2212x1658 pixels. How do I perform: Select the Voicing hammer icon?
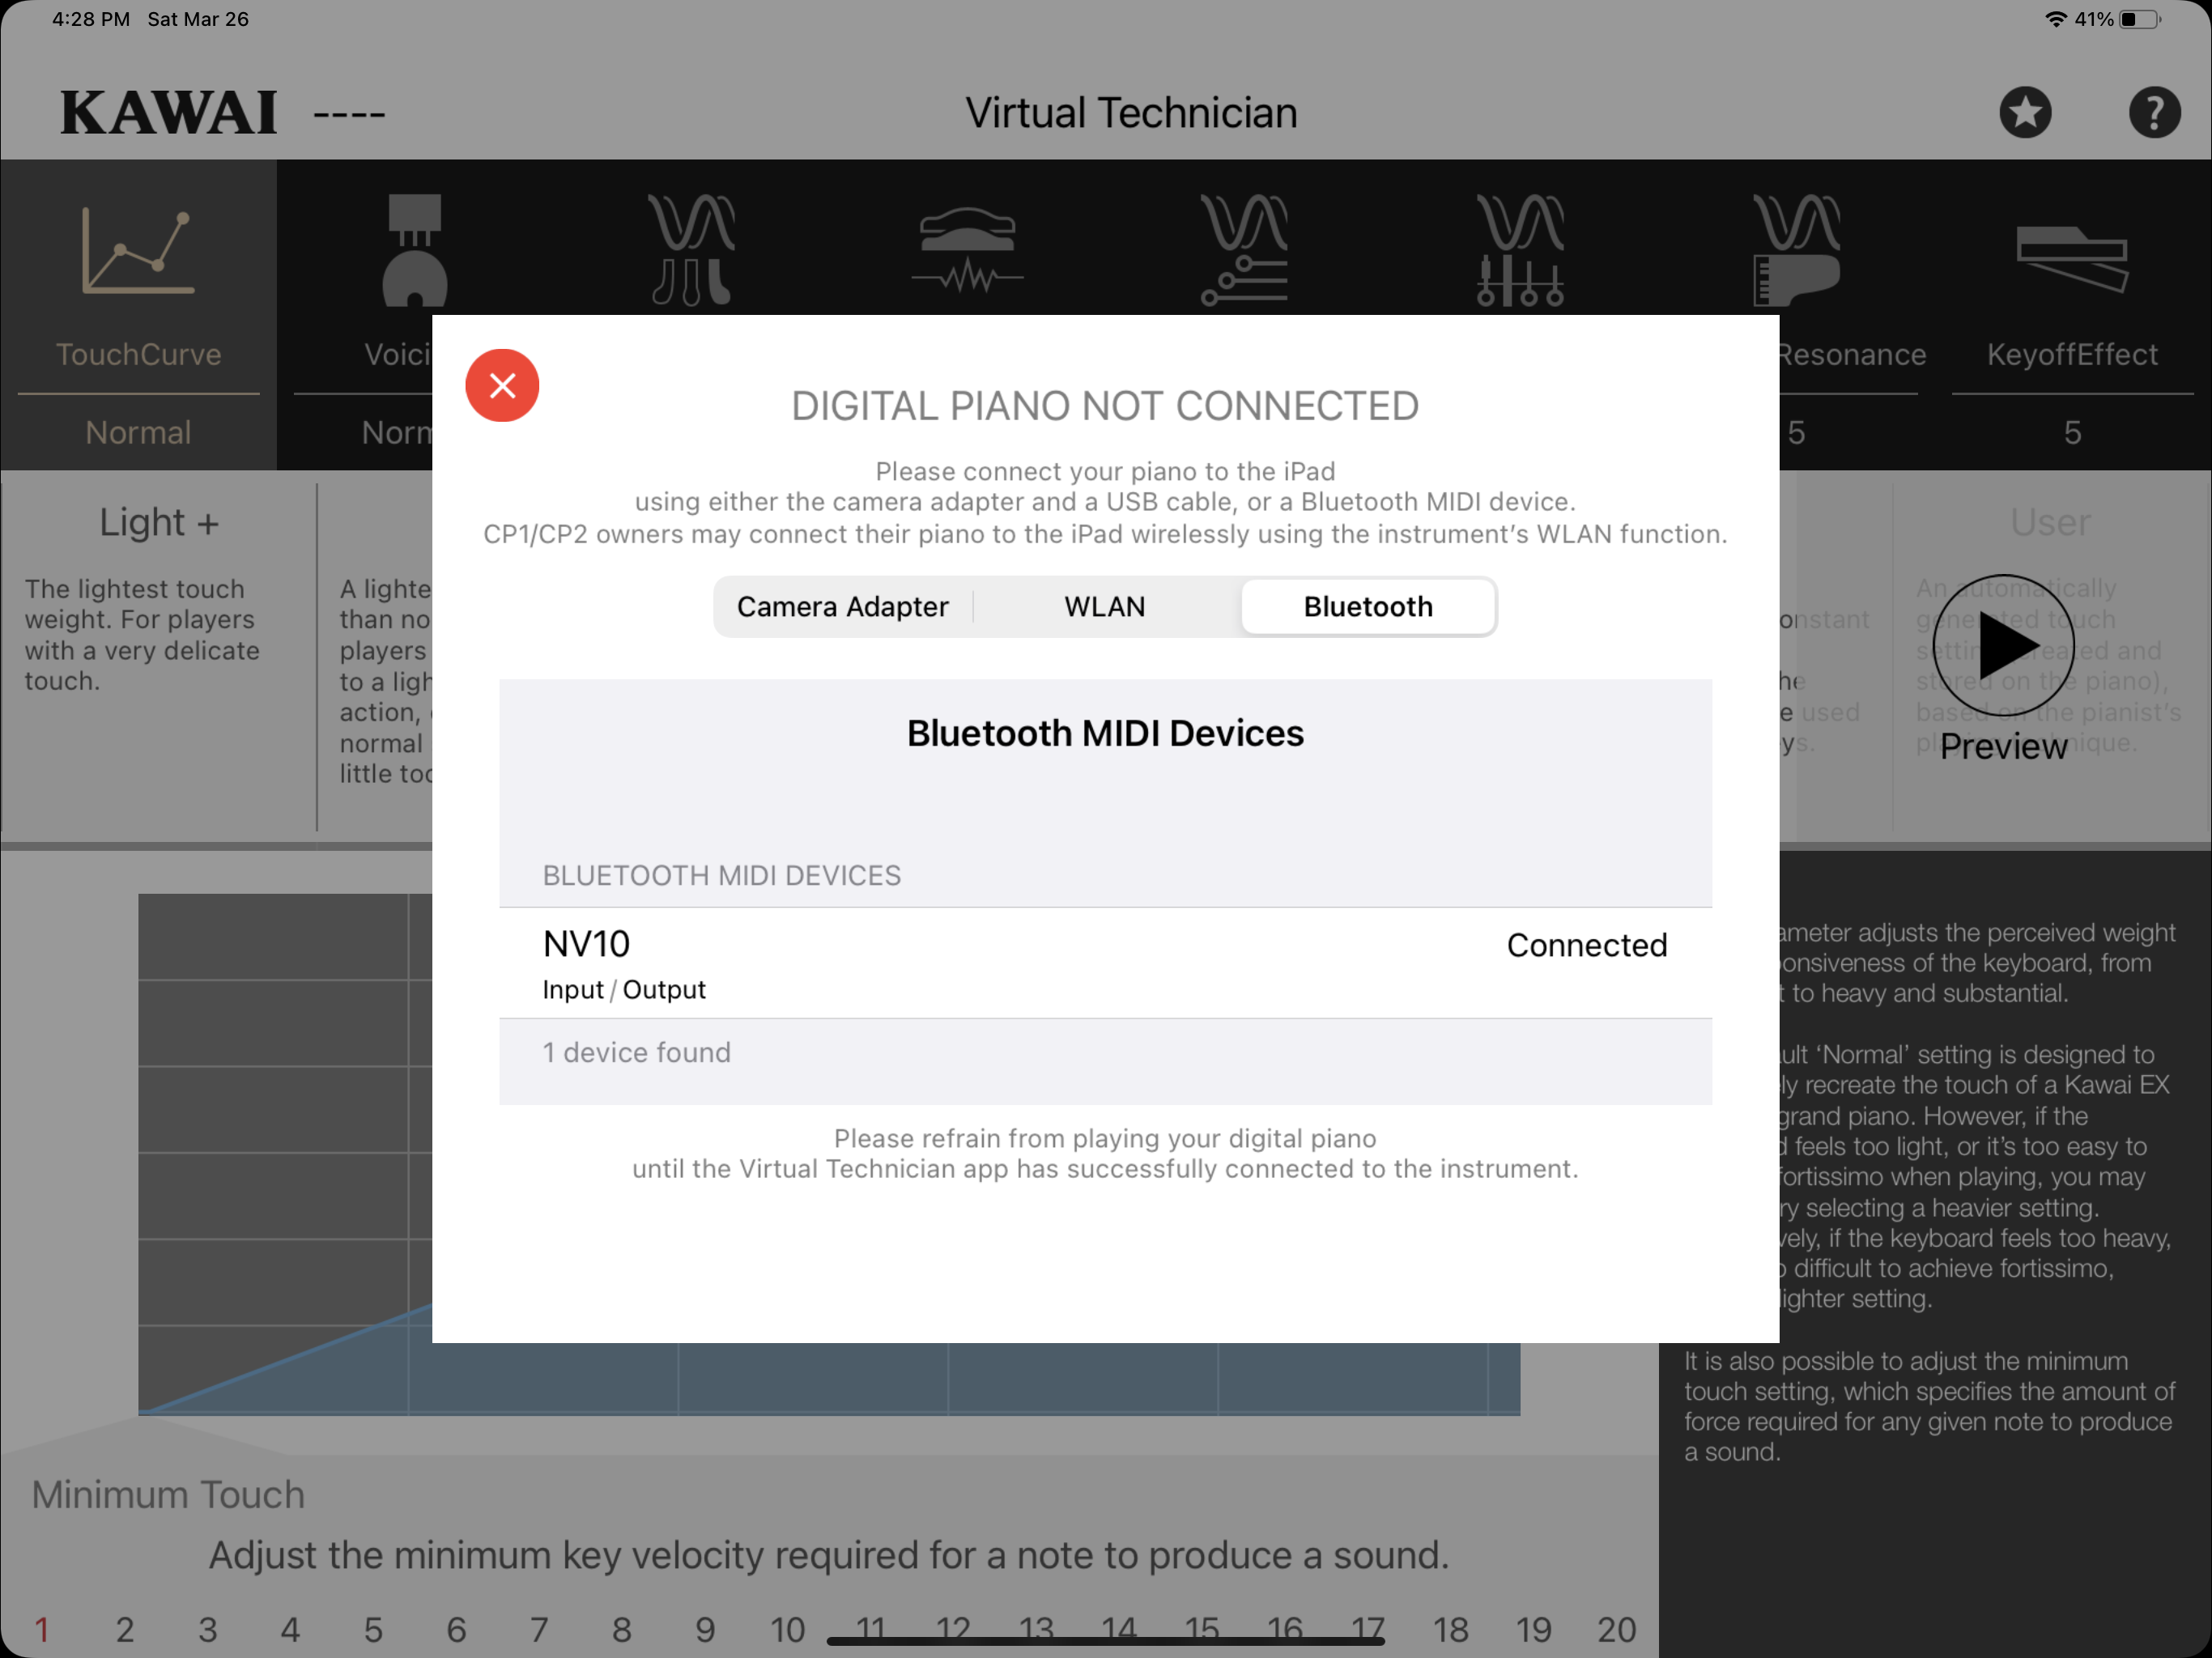click(x=414, y=250)
